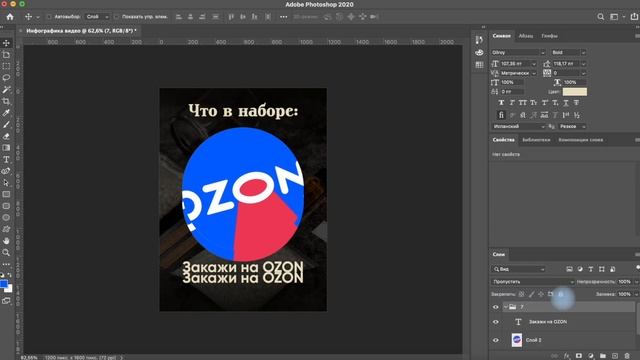
Task: Toggle Strikethrough text style
Action: 576,103
